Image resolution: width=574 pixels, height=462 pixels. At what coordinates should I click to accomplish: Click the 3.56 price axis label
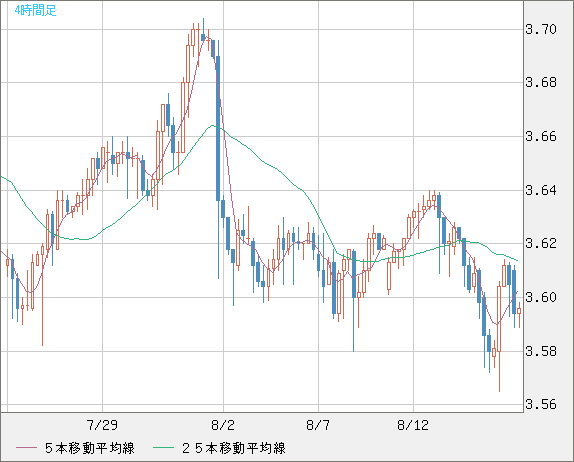pyautogui.click(x=541, y=405)
